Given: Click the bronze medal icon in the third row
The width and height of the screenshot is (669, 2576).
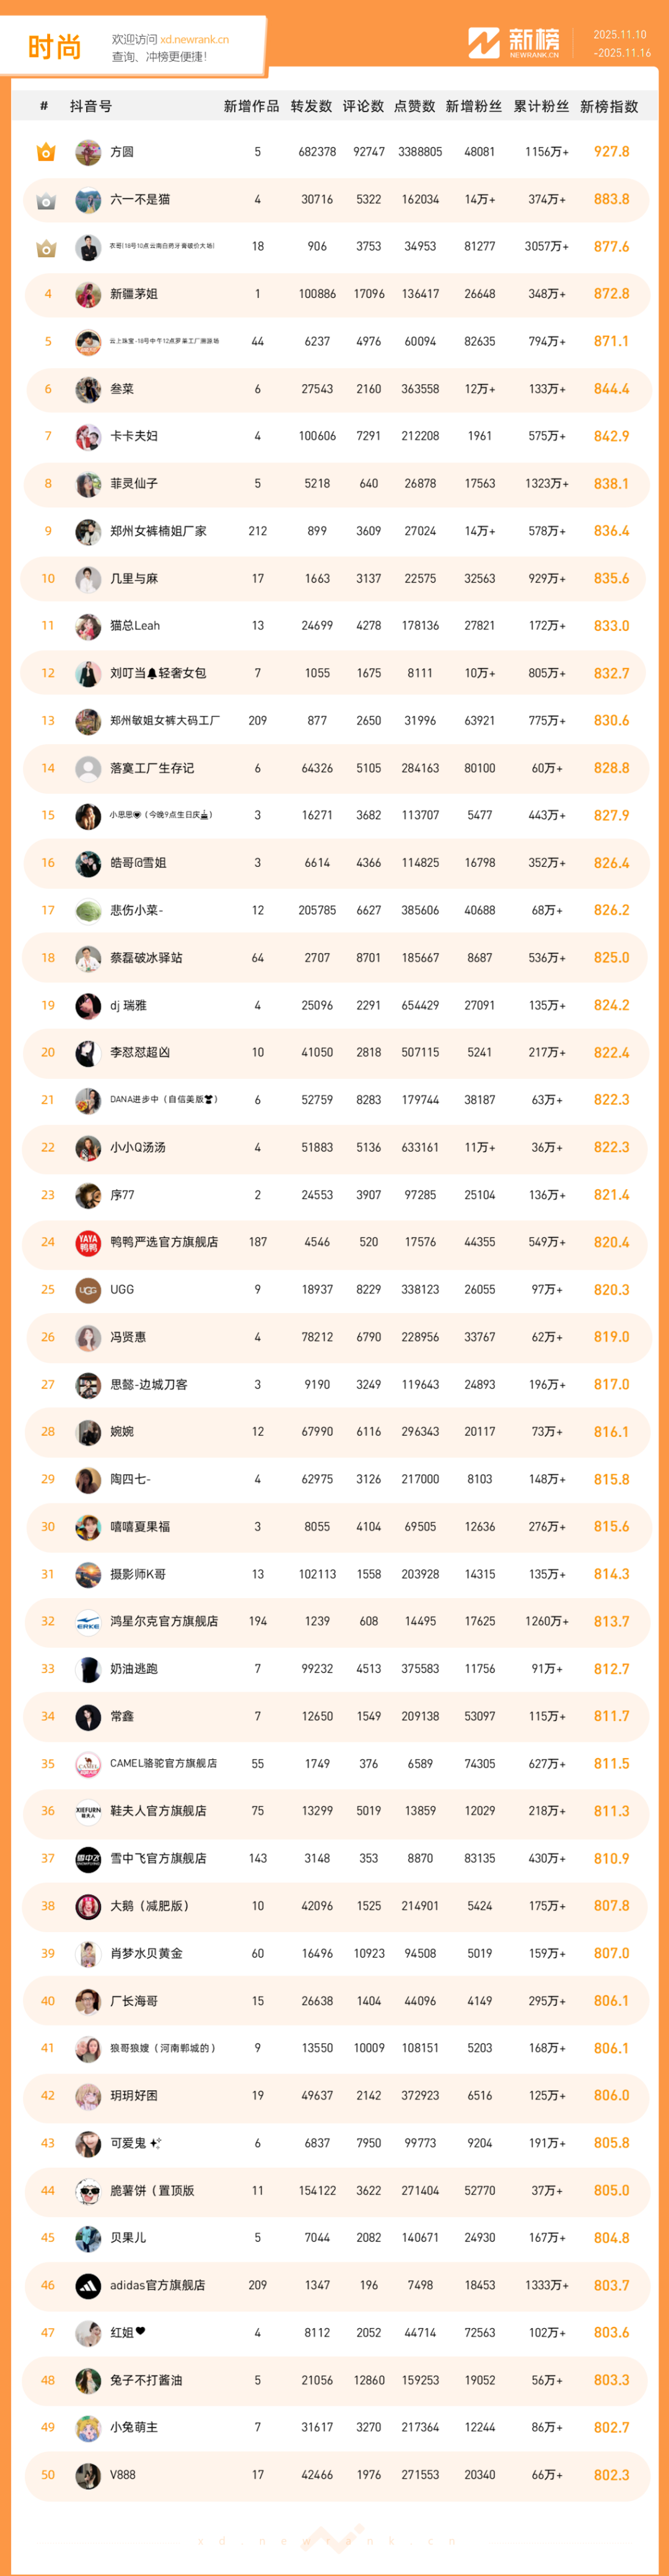Looking at the screenshot, I should click(46, 247).
